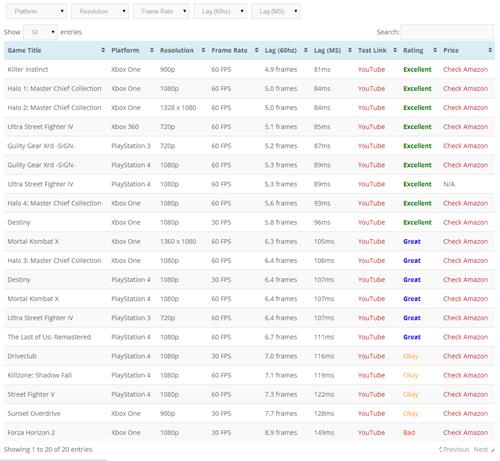The width and height of the screenshot is (500, 461).
Task: Click the 1360 x 1080 resolution cell
Action: pos(178,241)
